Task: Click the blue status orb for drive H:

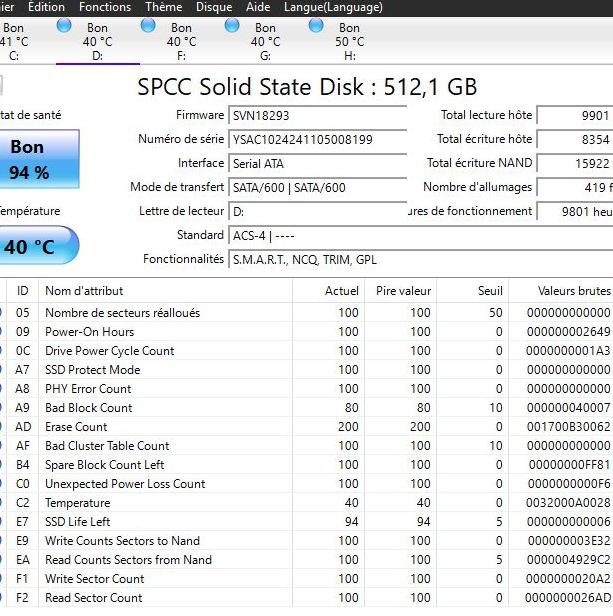Action: tap(316, 26)
